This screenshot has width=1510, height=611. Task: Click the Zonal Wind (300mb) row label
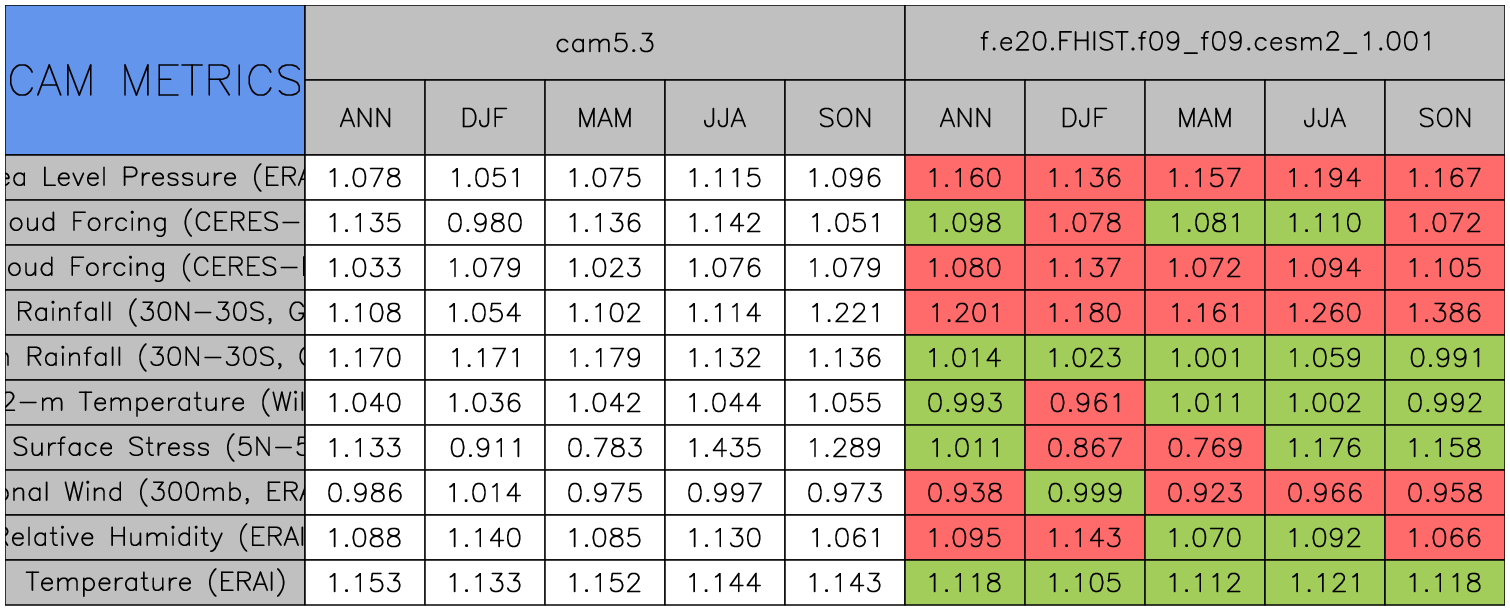click(x=155, y=493)
